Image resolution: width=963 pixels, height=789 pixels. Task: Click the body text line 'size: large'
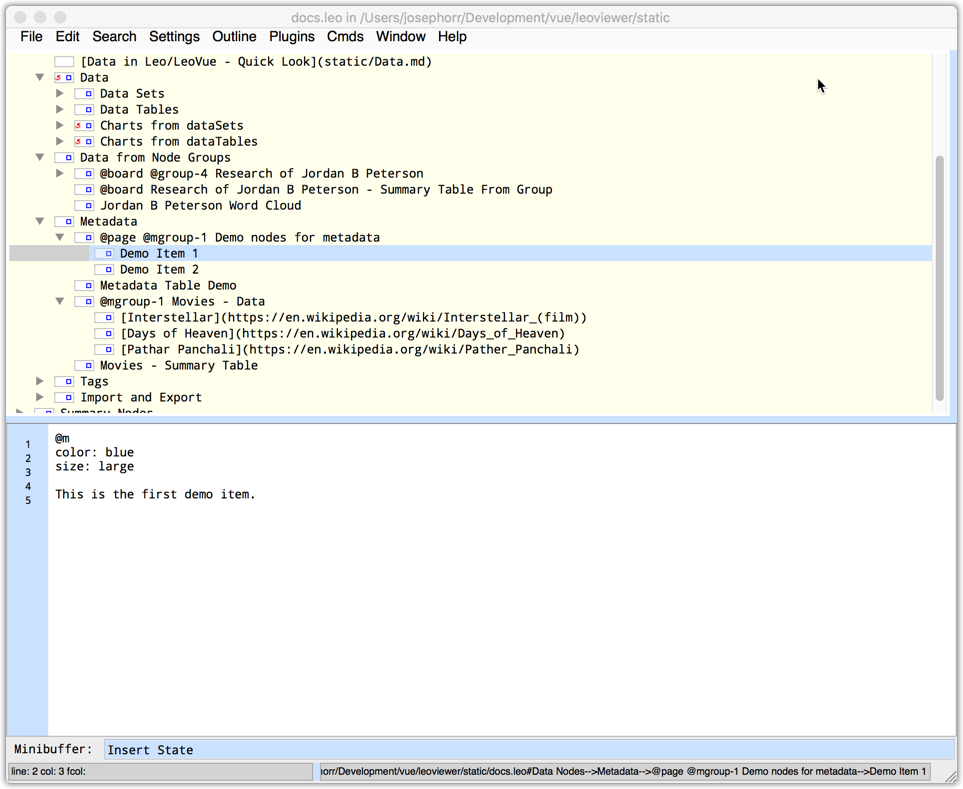click(95, 467)
